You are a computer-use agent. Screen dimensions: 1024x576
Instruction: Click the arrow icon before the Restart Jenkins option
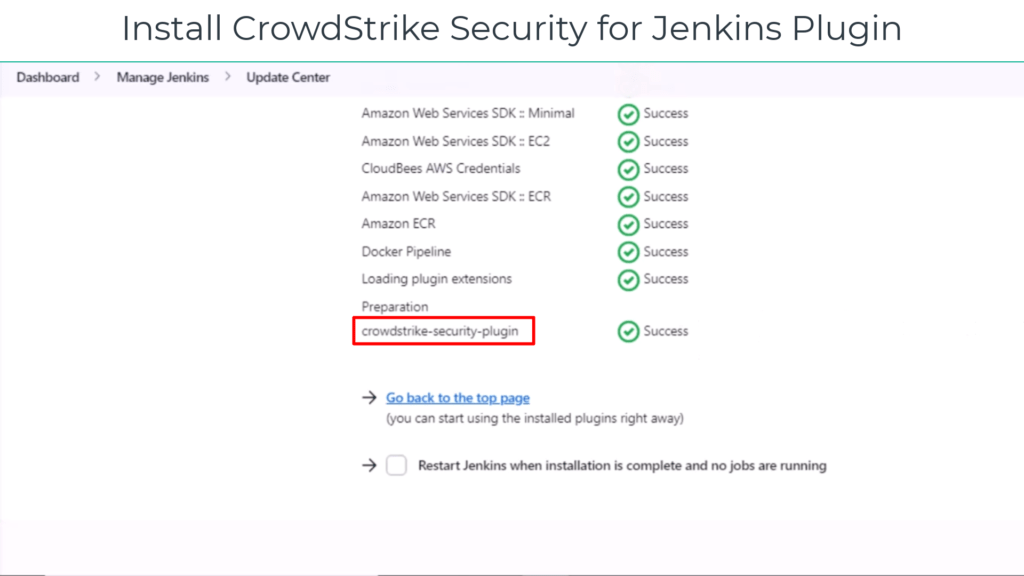(370, 465)
